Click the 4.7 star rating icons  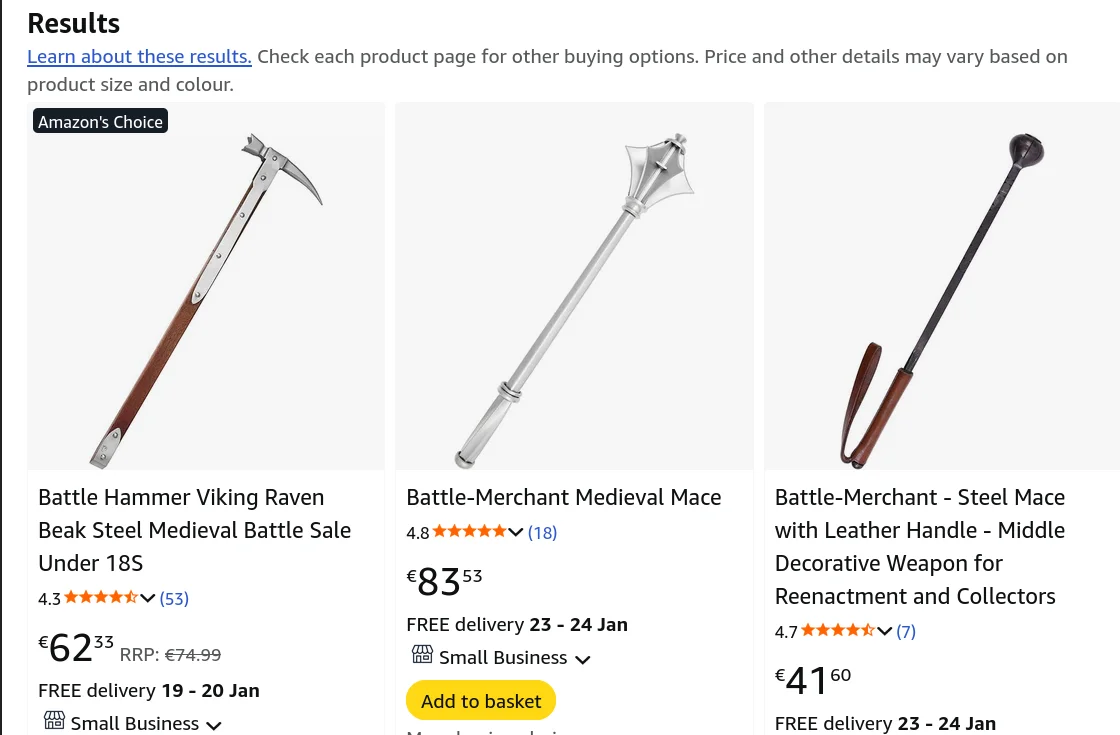click(837, 631)
